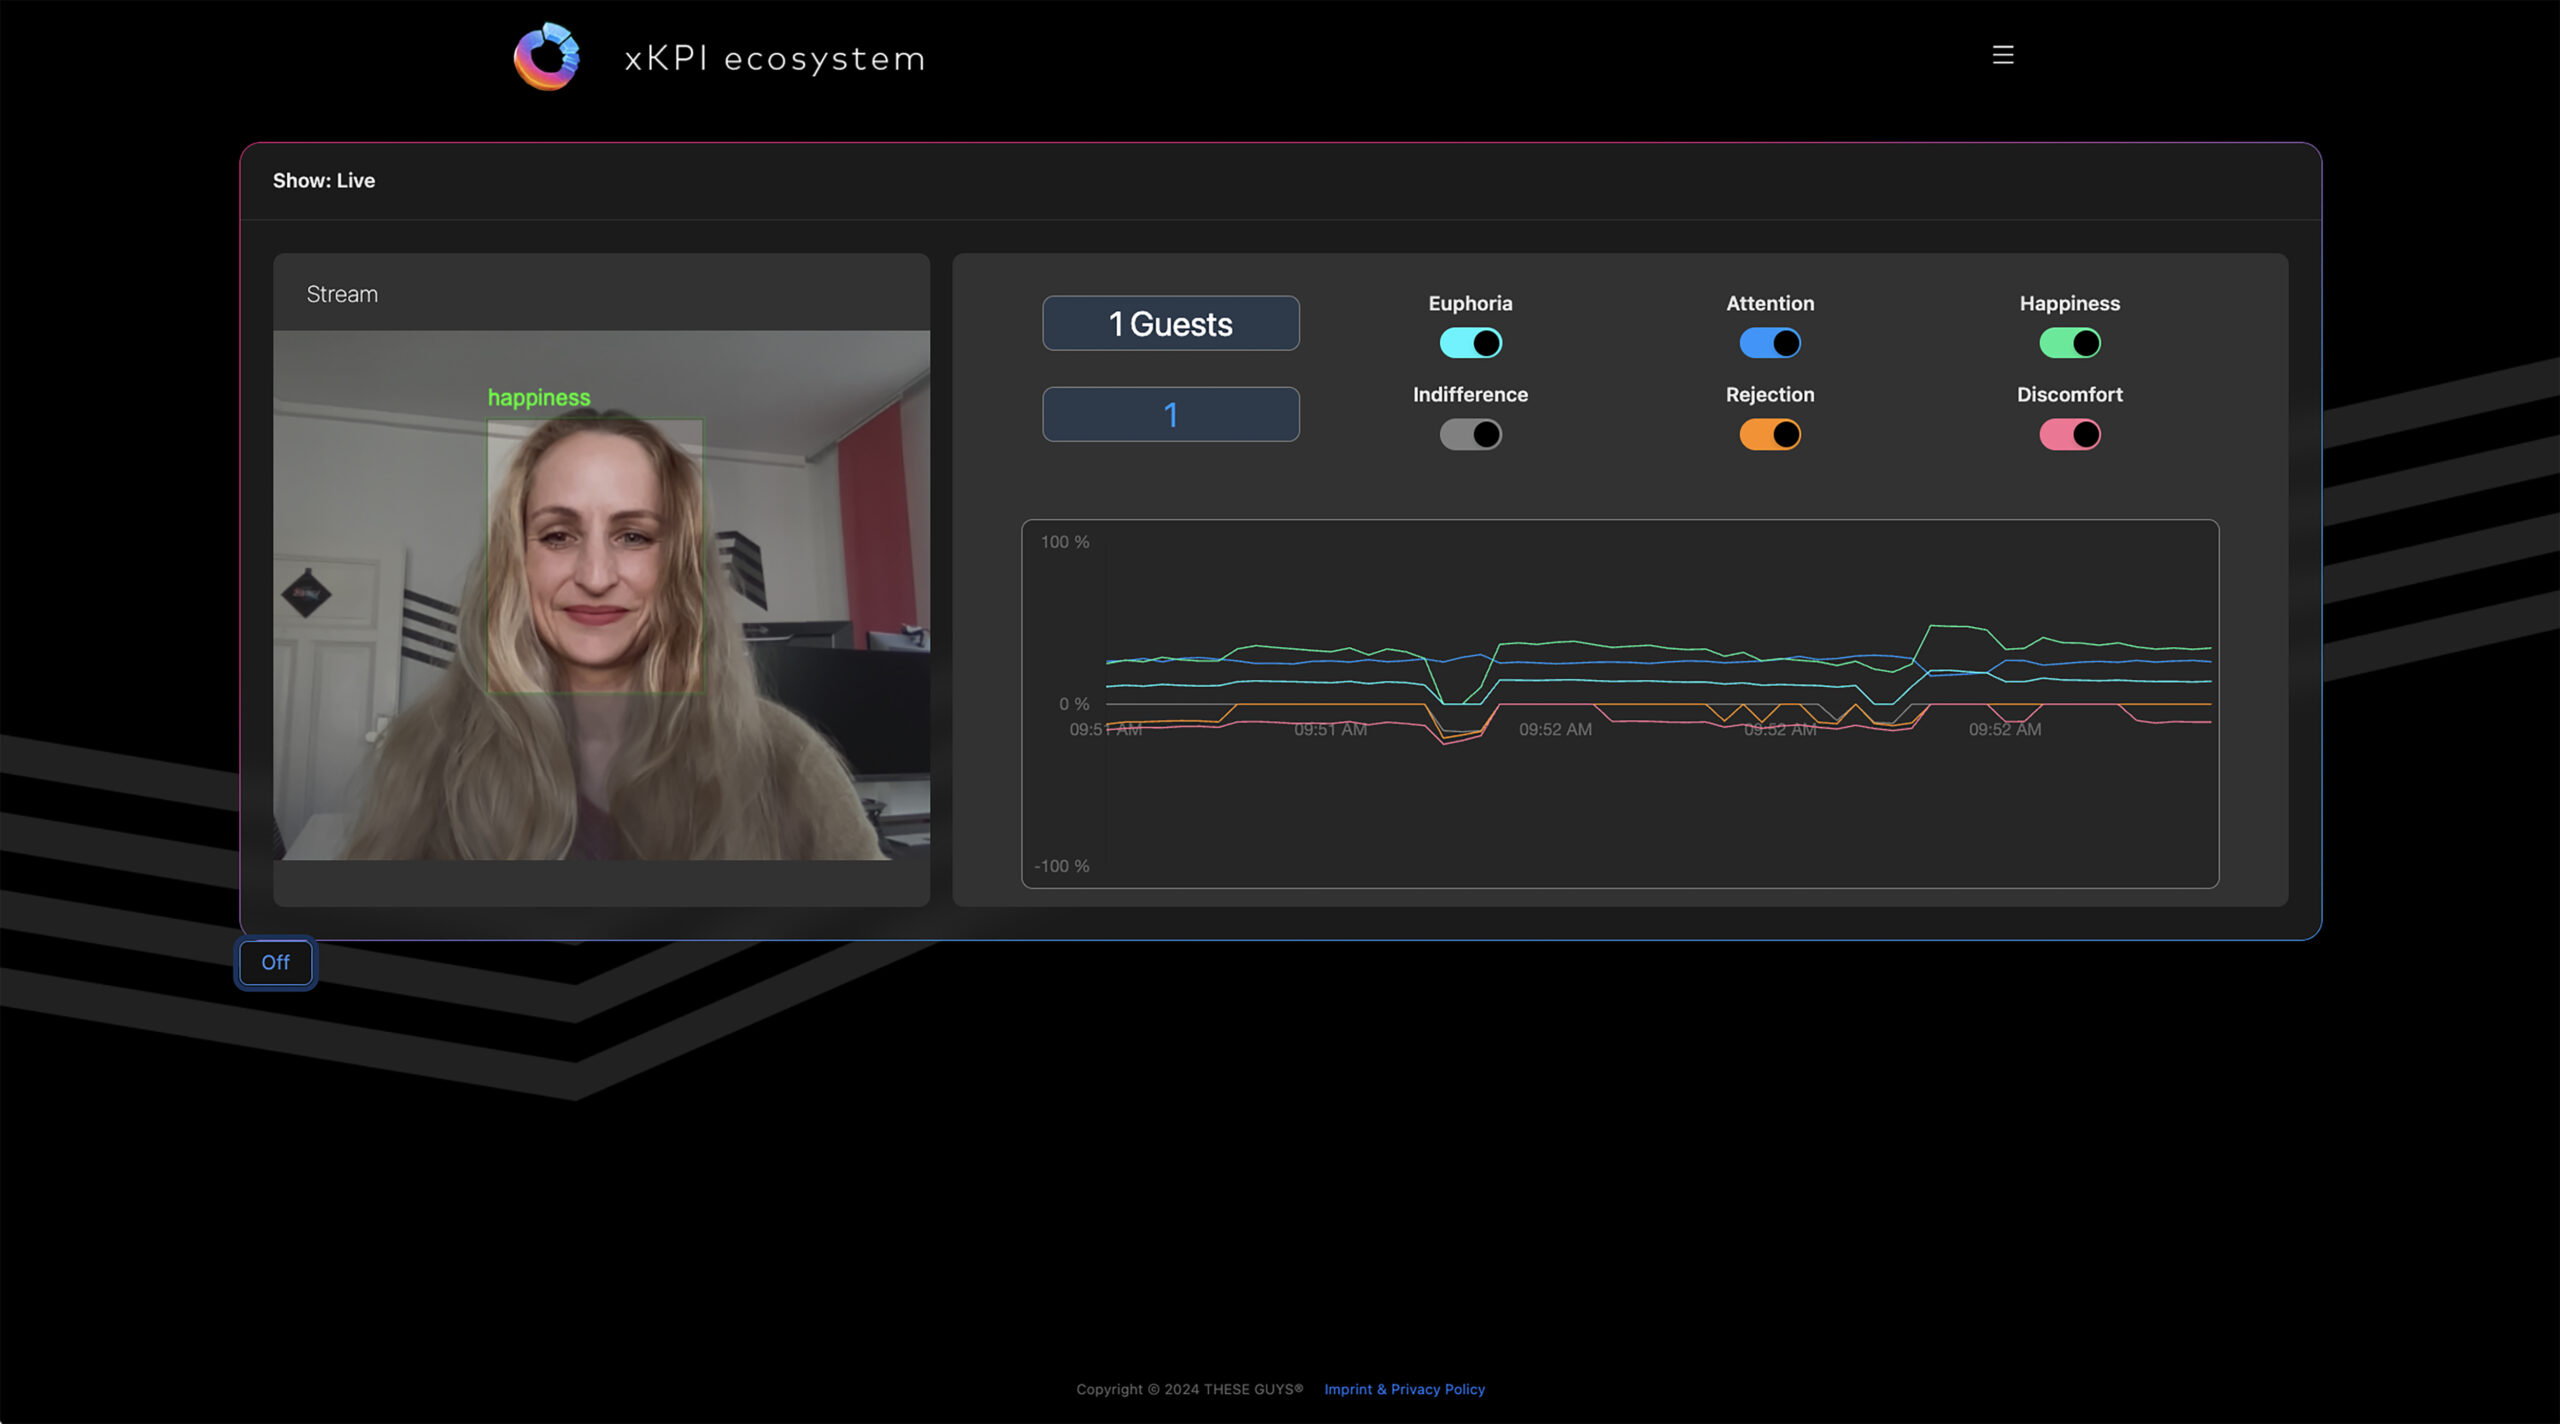Enable the Indifference toggle
The height and width of the screenshot is (1424, 2560).
[x=1470, y=434]
